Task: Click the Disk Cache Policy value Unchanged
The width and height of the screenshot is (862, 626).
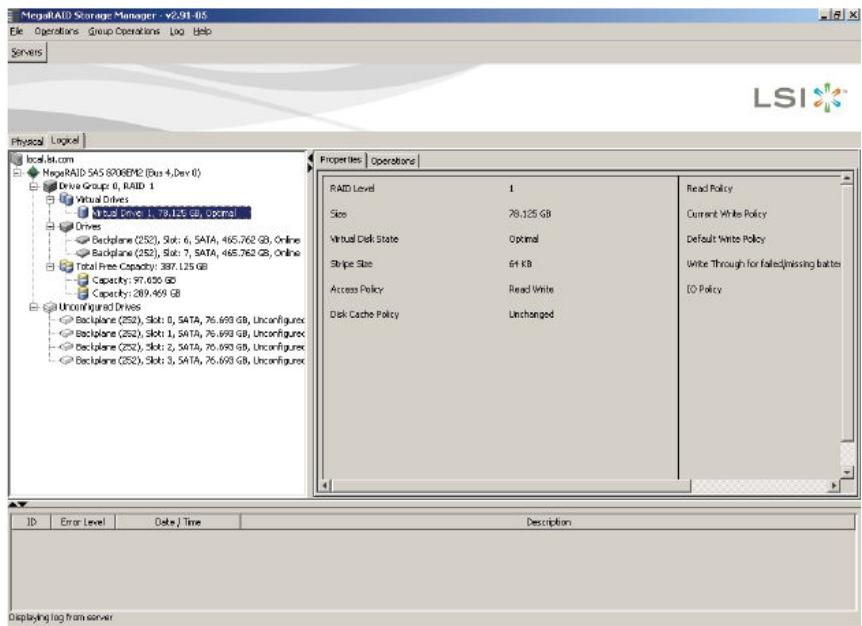Action: (531, 314)
